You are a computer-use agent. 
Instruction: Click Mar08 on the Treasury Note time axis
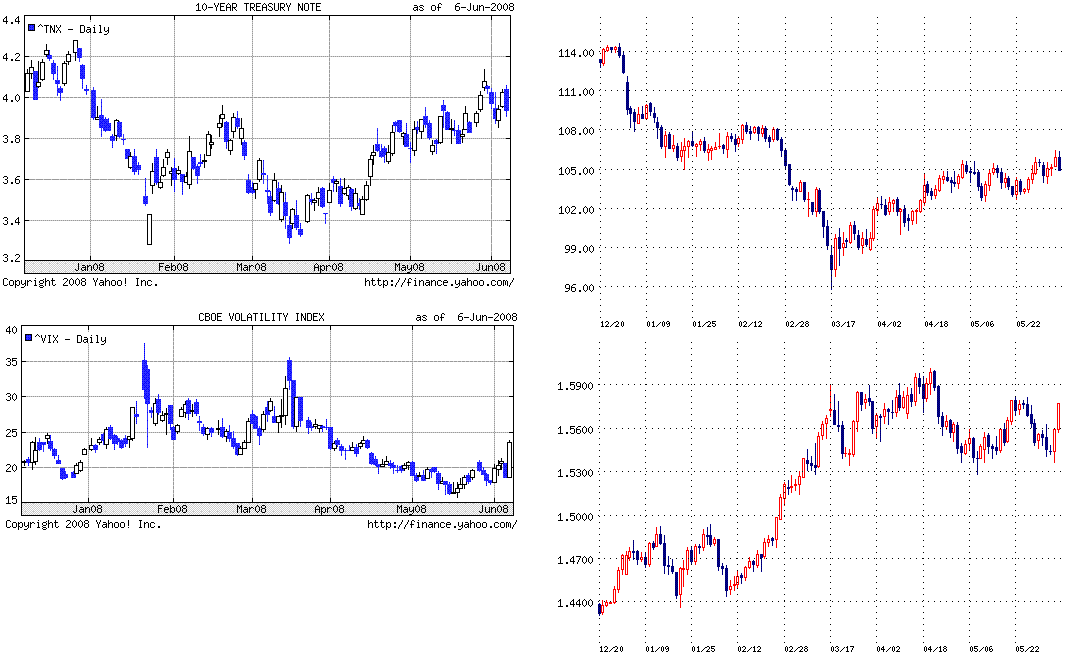250,267
